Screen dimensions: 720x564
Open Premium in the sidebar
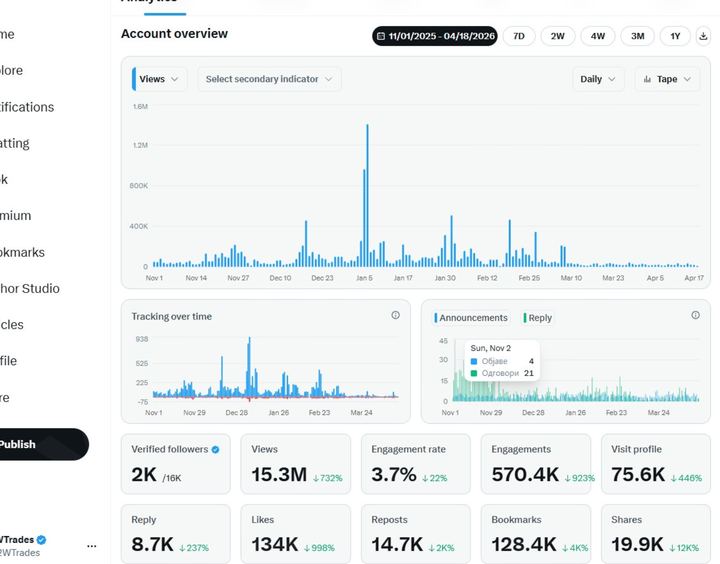pyautogui.click(x=16, y=216)
